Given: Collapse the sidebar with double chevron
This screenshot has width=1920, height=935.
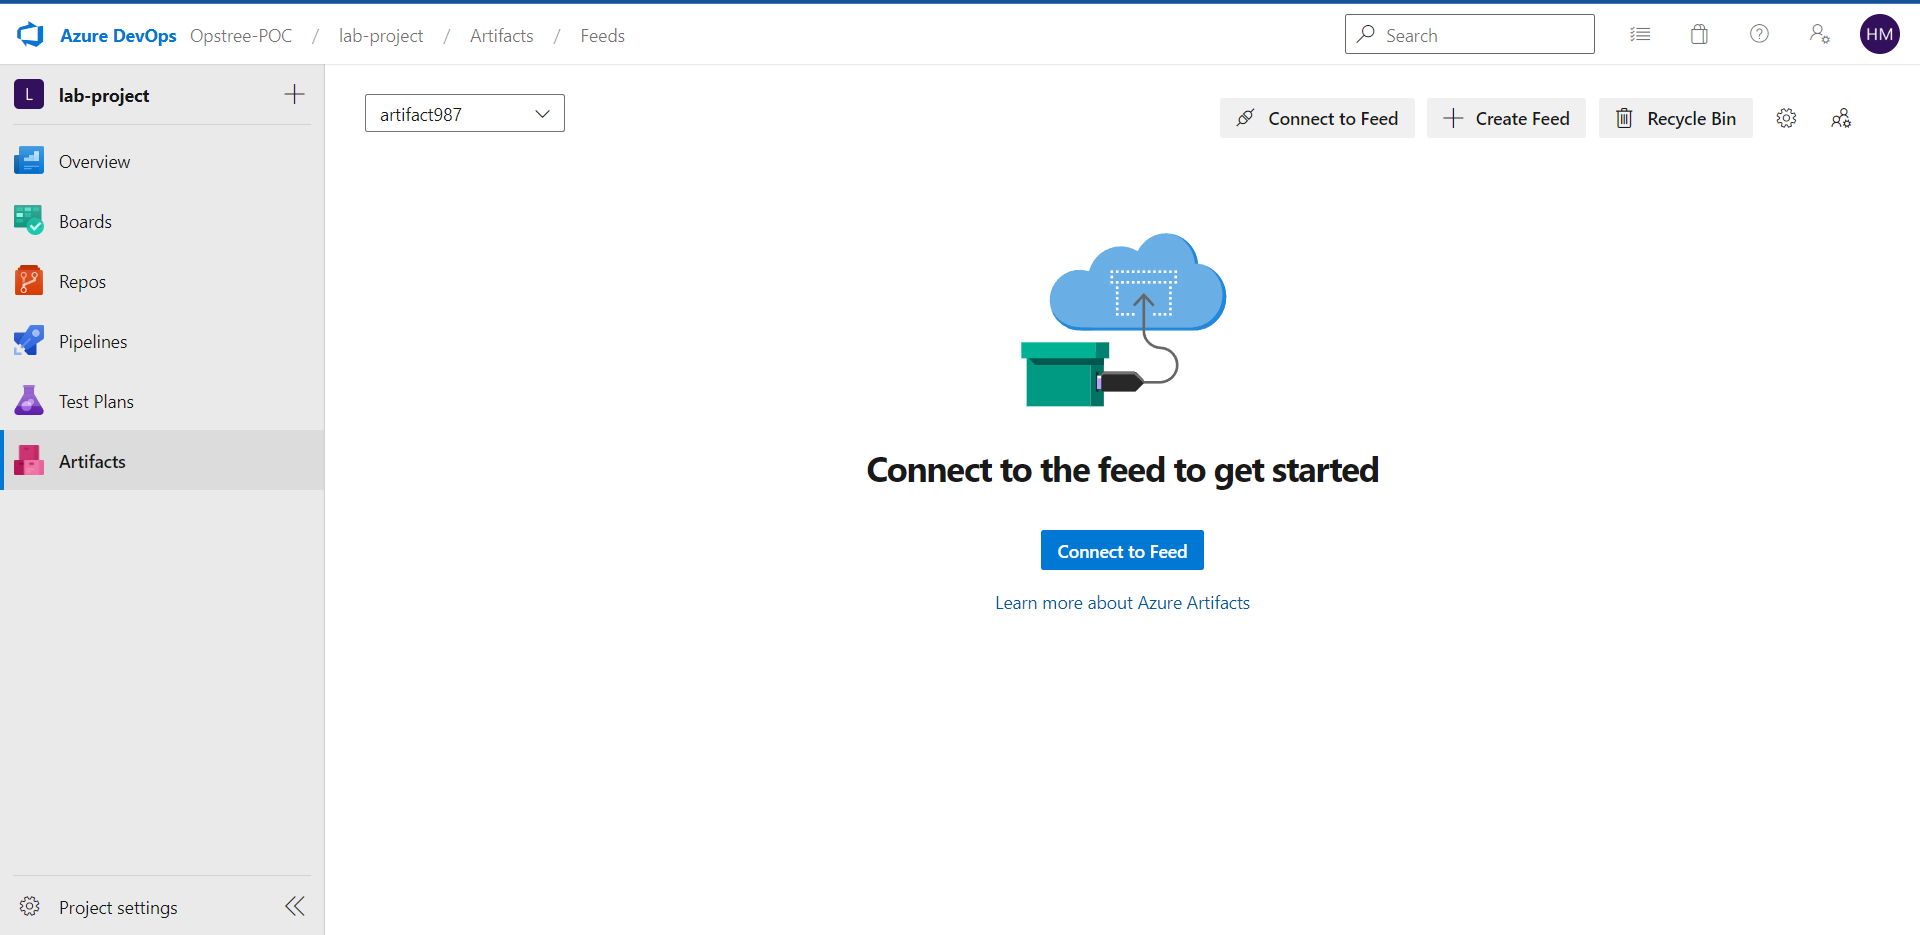Looking at the screenshot, I should coord(295,906).
